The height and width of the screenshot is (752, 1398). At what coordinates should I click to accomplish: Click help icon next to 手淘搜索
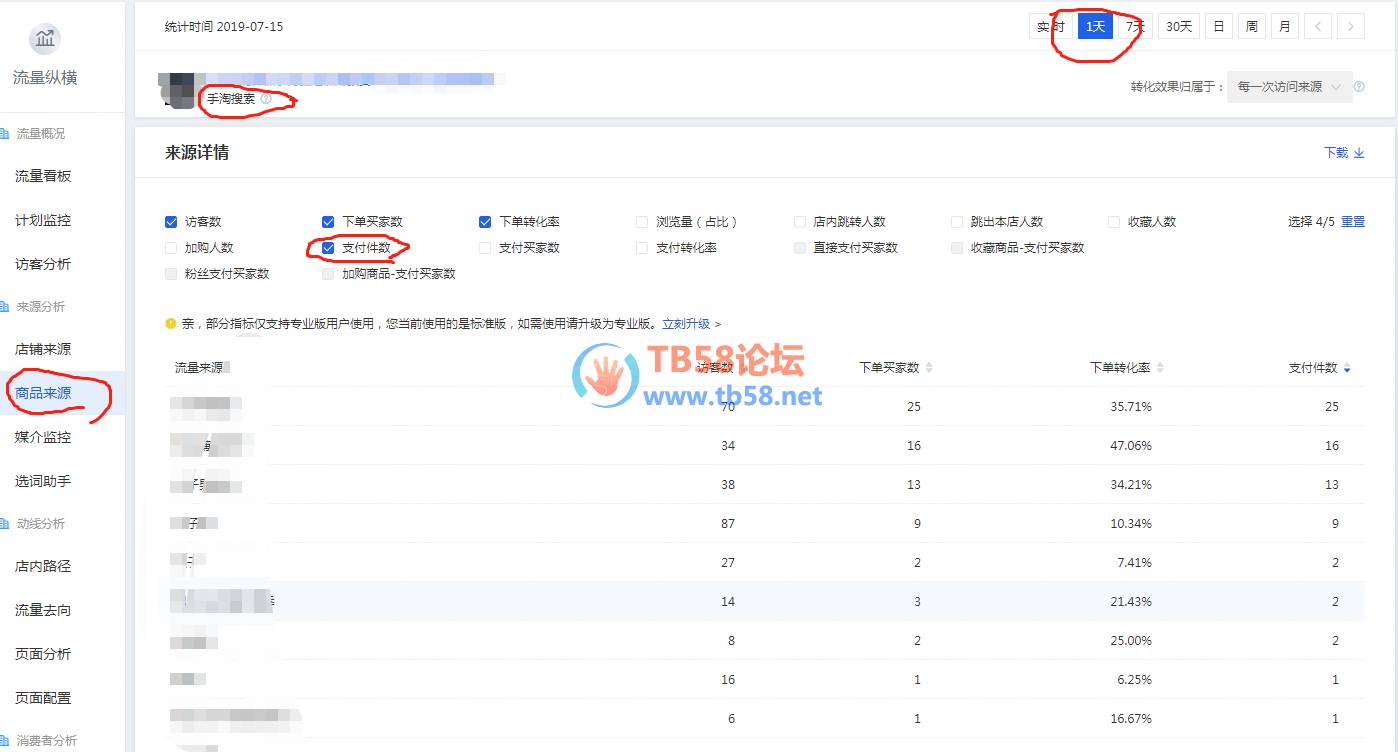266,99
